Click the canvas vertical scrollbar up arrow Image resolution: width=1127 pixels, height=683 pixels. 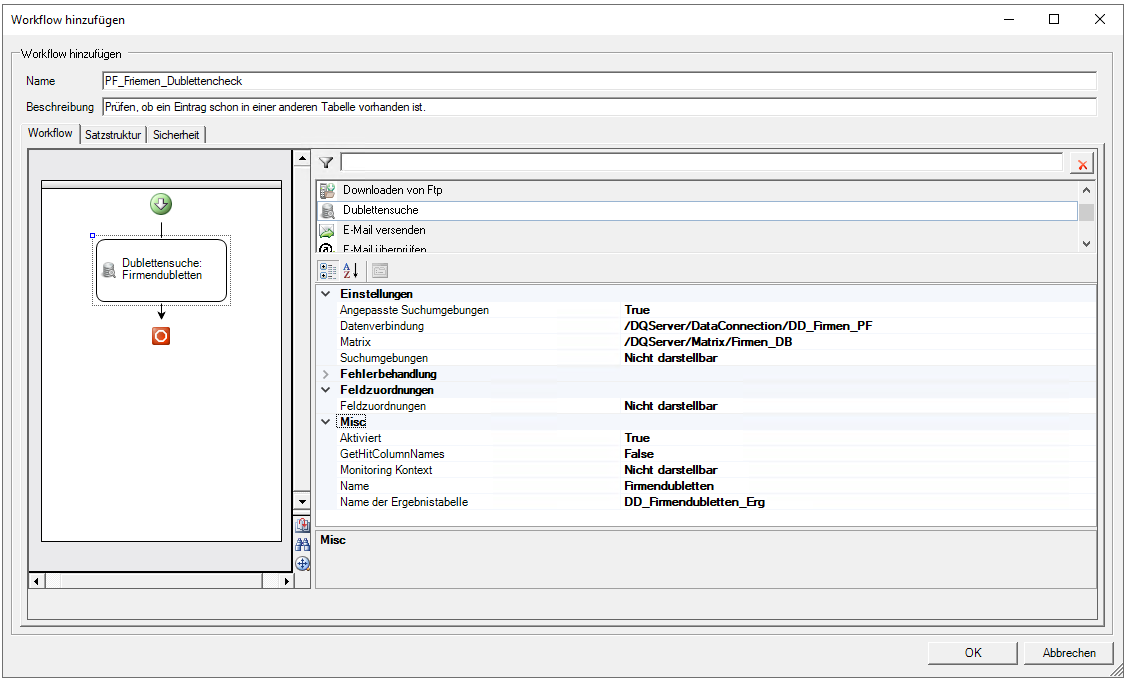point(302,158)
